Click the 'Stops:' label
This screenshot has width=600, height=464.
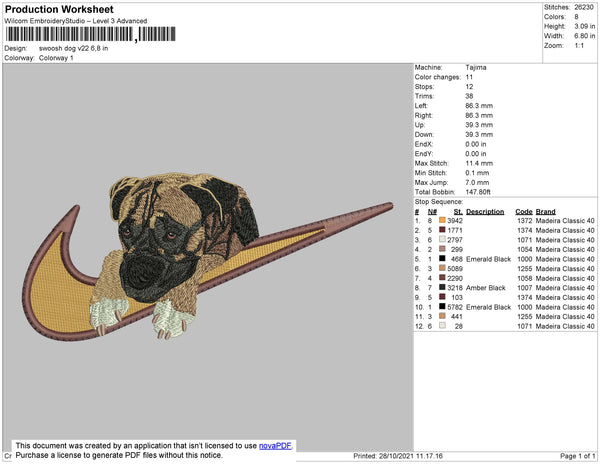coord(424,87)
